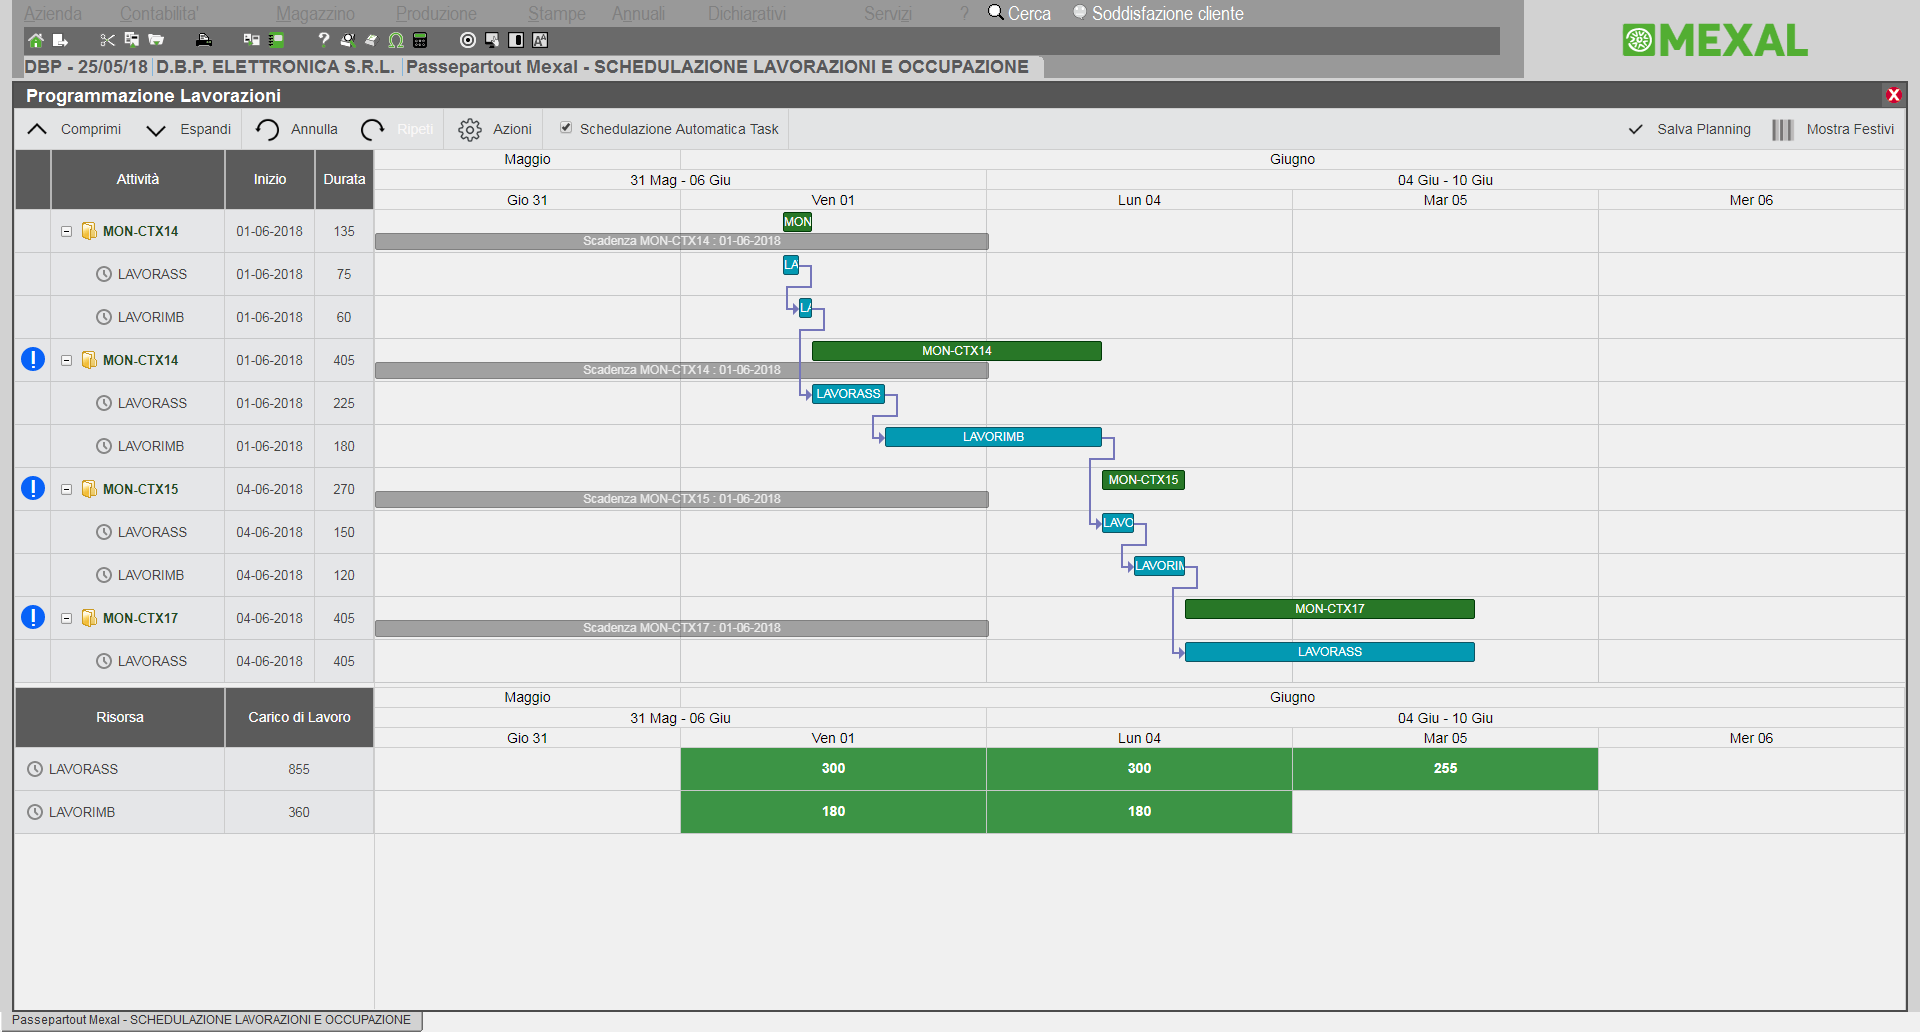Viewport: 1920px width, 1032px height.
Task: Toggle Schedulazione Automatica Task checkbox
Action: click(x=566, y=128)
